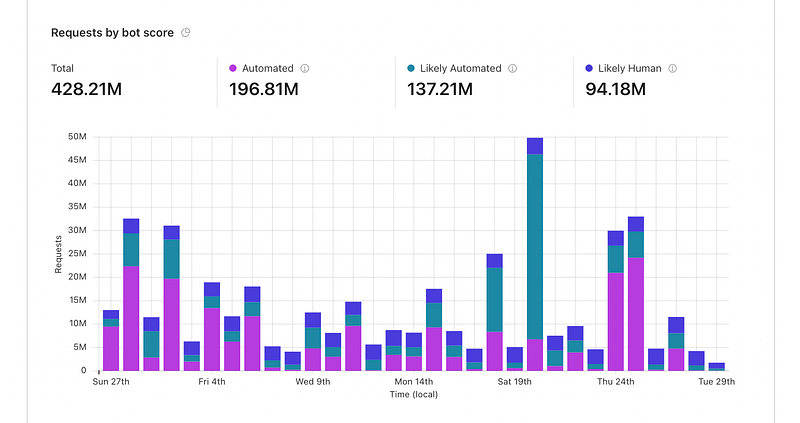Click the info icon next to Likely Human

pos(672,68)
